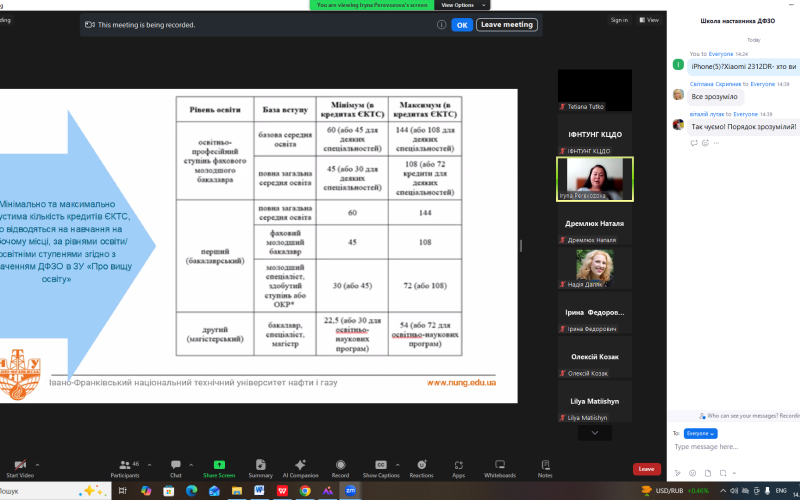The width and height of the screenshot is (800, 500).
Task: Expand more participant videos with down chevron
Action: click(594, 433)
